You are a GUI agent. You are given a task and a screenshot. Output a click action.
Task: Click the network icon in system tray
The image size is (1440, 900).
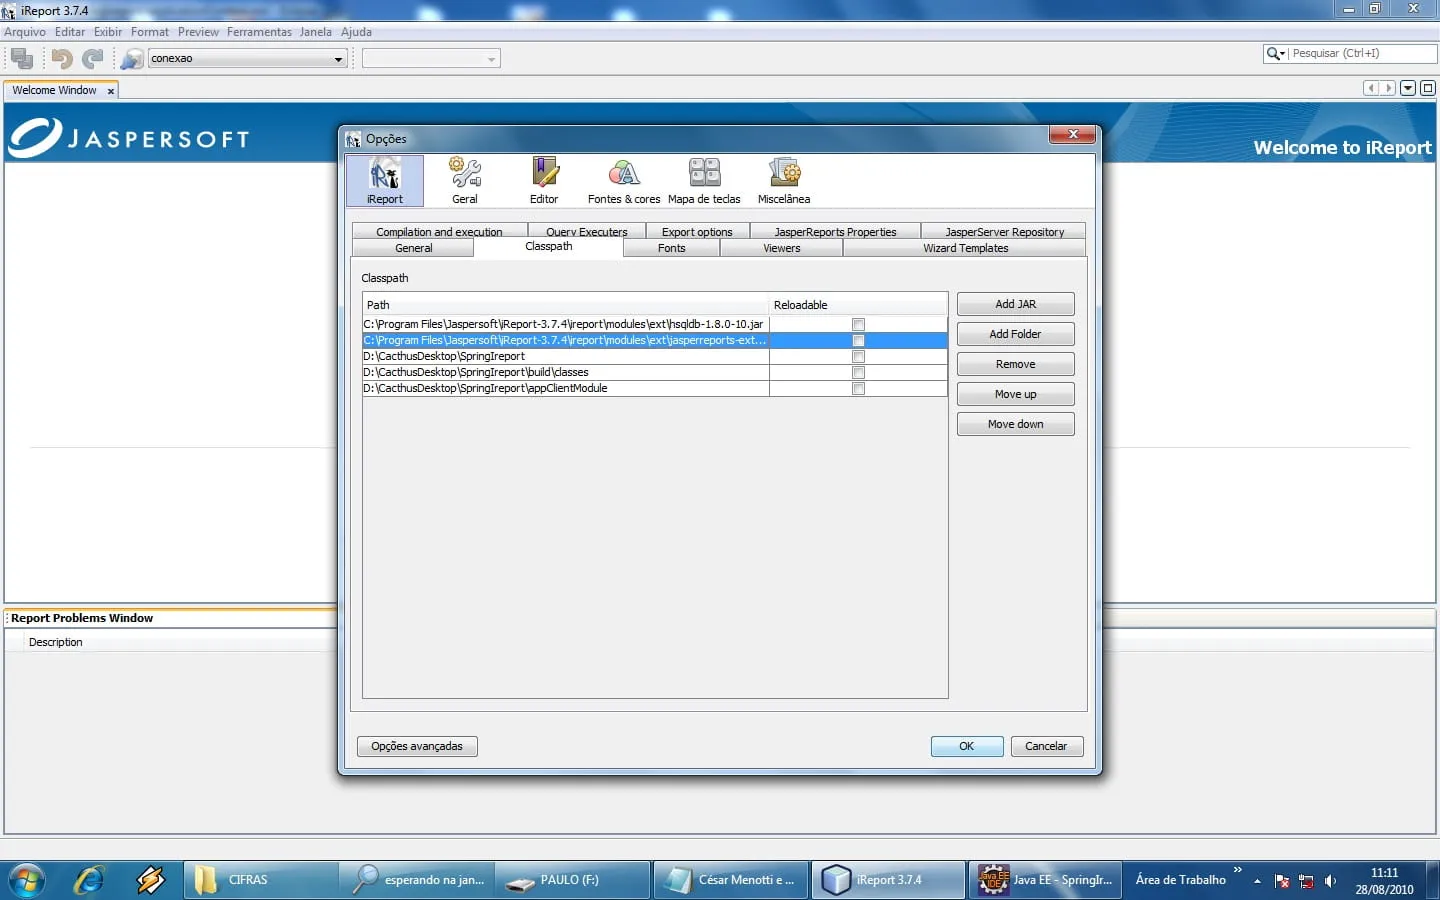pyautogui.click(x=1306, y=881)
